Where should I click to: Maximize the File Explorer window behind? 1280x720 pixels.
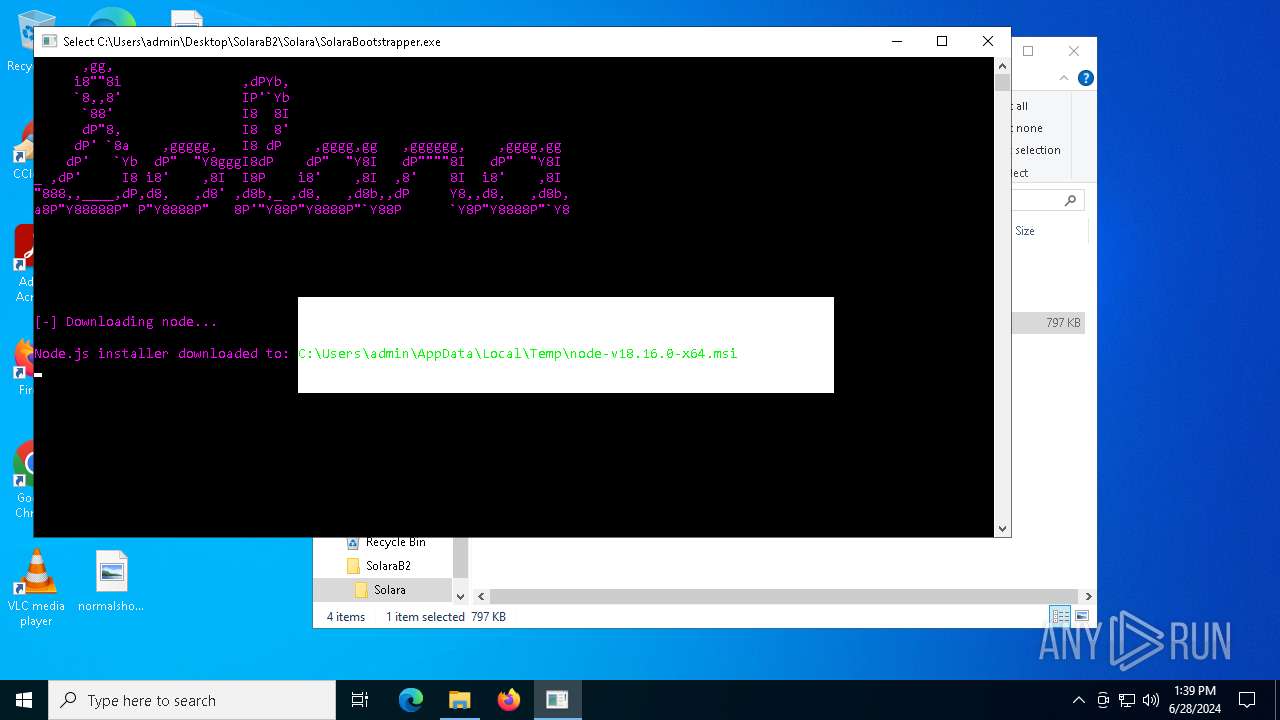(x=1028, y=51)
